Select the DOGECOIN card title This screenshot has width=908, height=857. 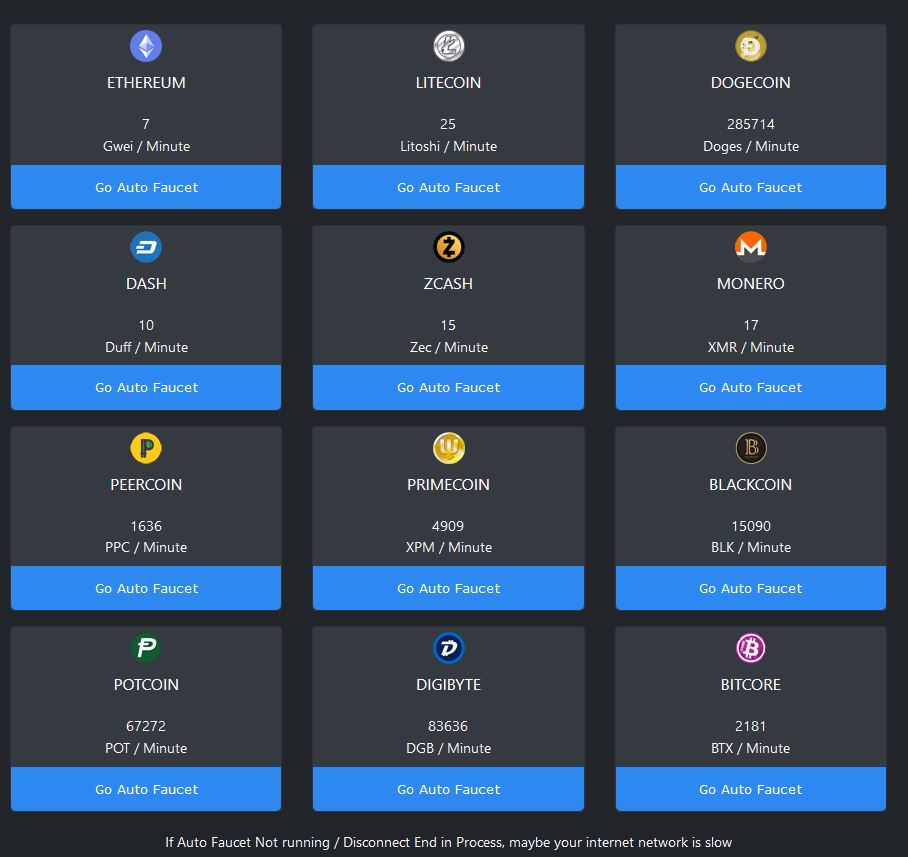pyautogui.click(x=750, y=83)
